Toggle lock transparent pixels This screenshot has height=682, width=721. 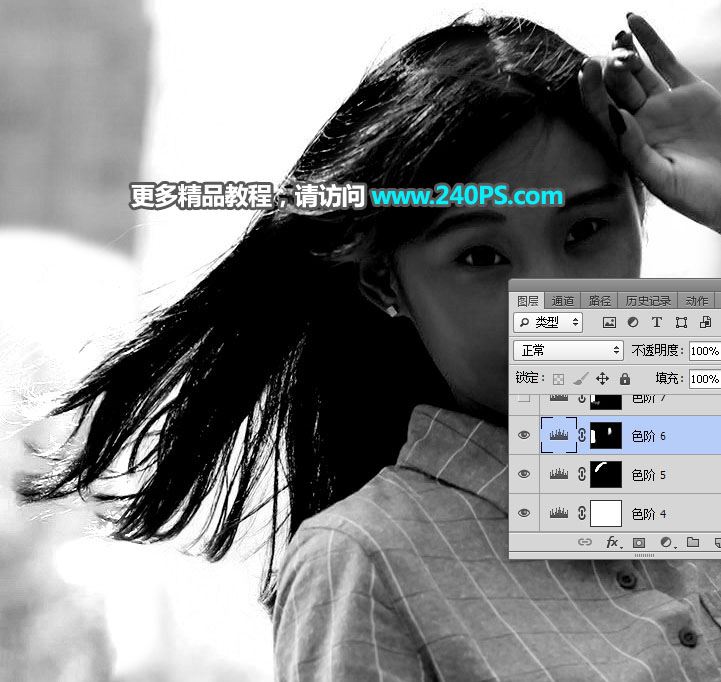click(x=558, y=379)
